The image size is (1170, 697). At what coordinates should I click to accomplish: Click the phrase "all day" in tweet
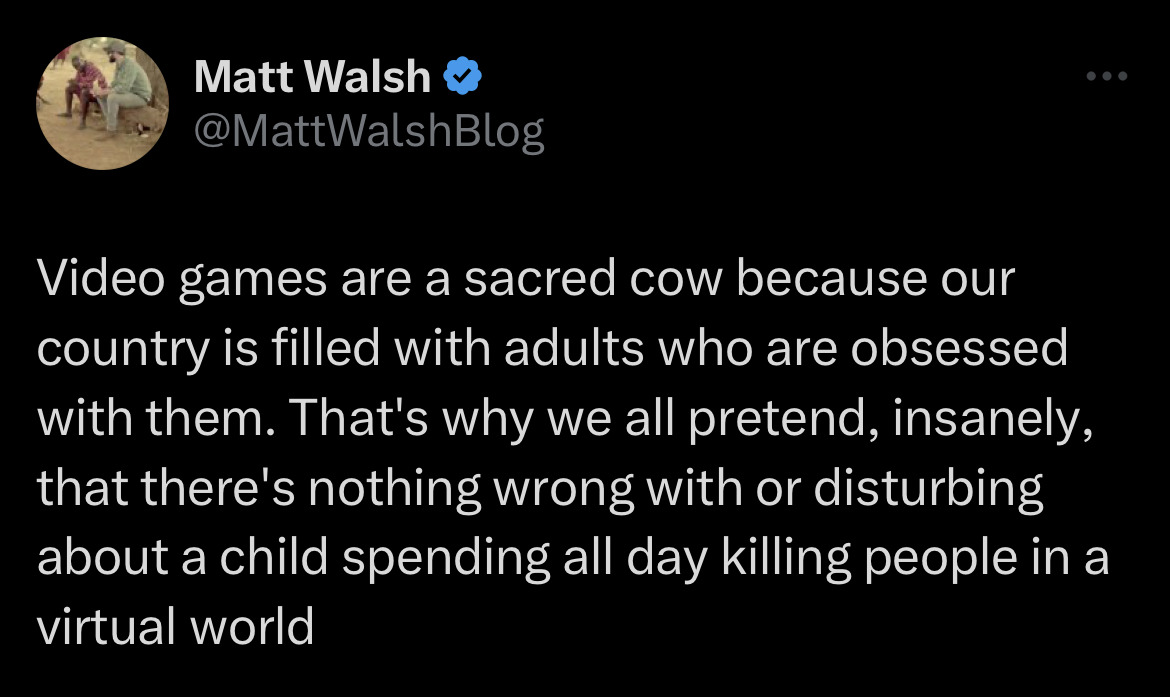click(x=633, y=558)
